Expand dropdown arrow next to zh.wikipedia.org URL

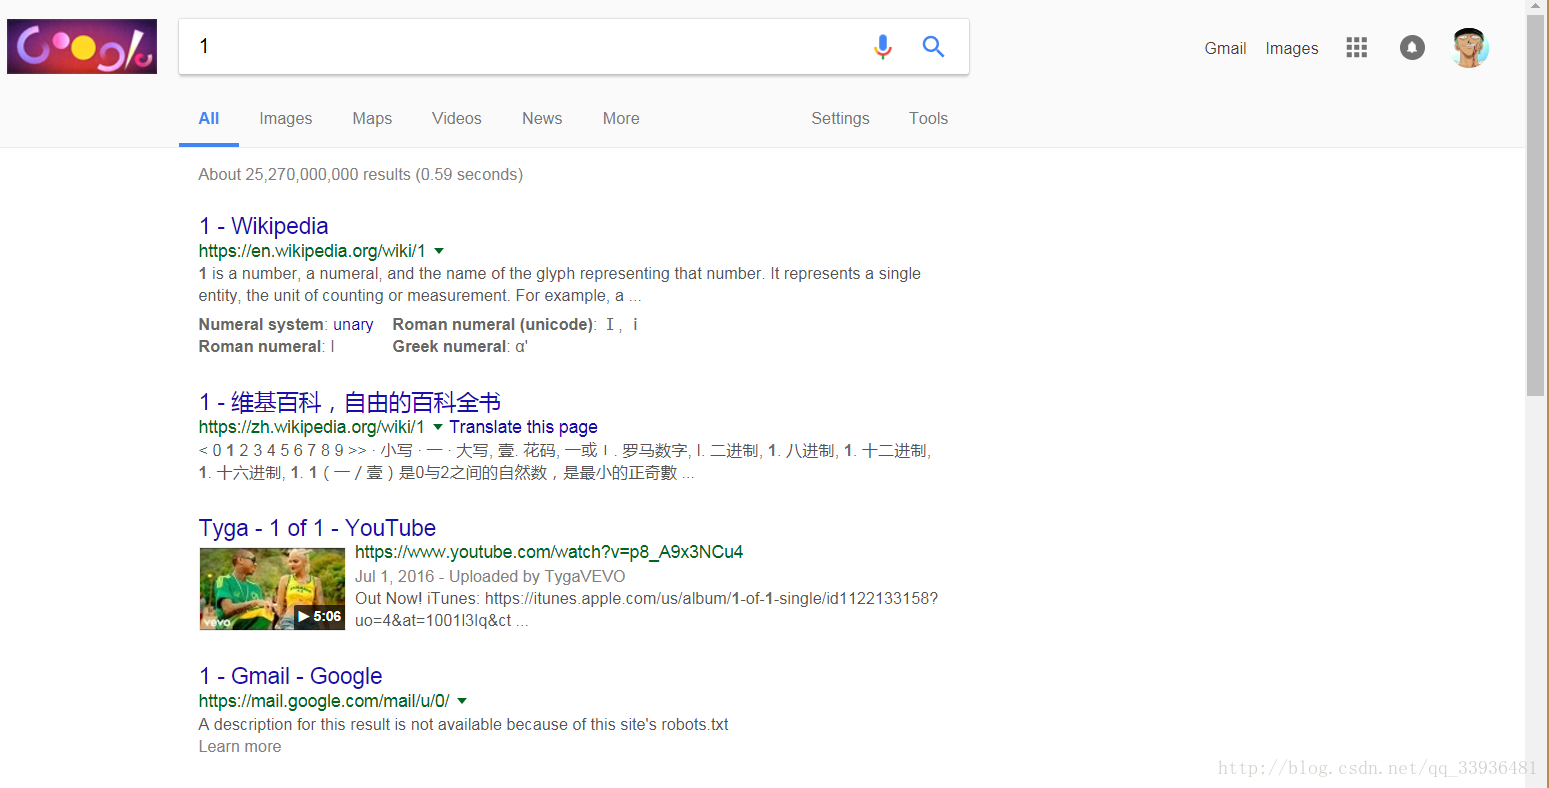[438, 427]
